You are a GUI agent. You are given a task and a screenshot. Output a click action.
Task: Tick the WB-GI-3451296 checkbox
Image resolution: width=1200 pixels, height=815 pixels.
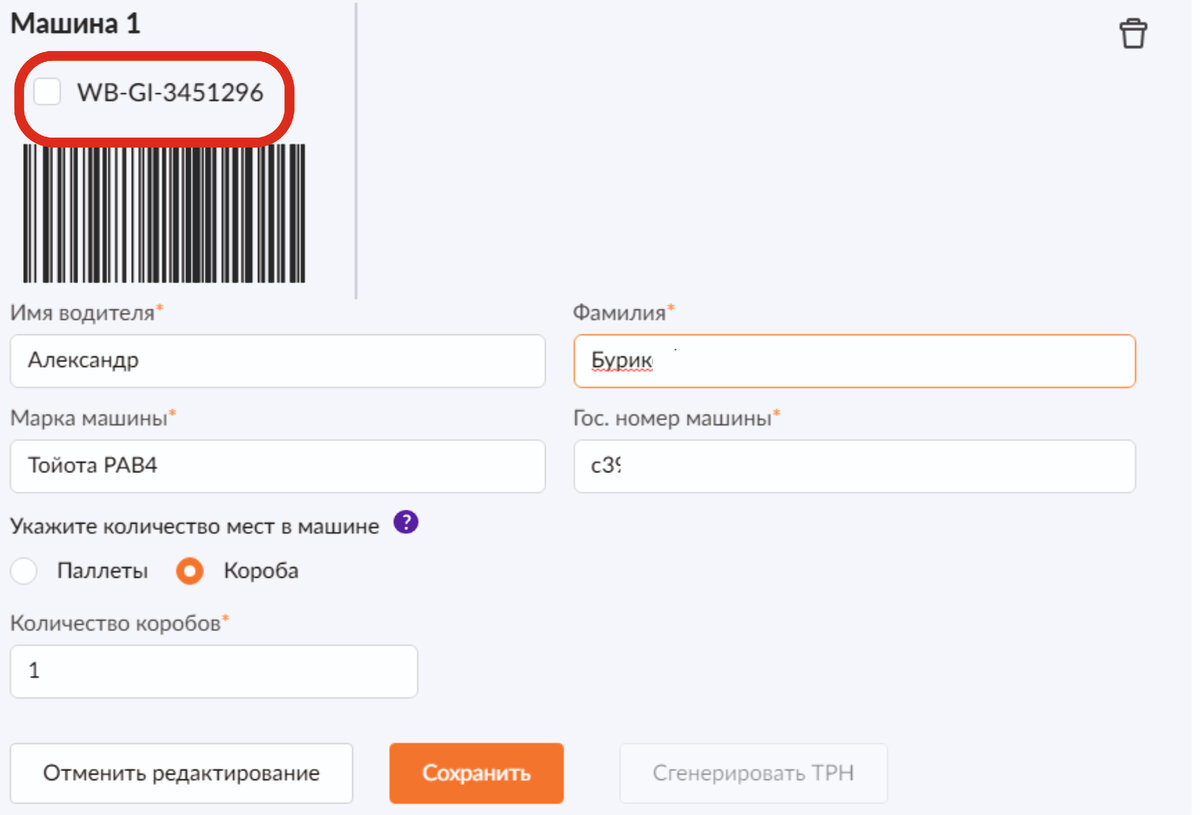47,93
